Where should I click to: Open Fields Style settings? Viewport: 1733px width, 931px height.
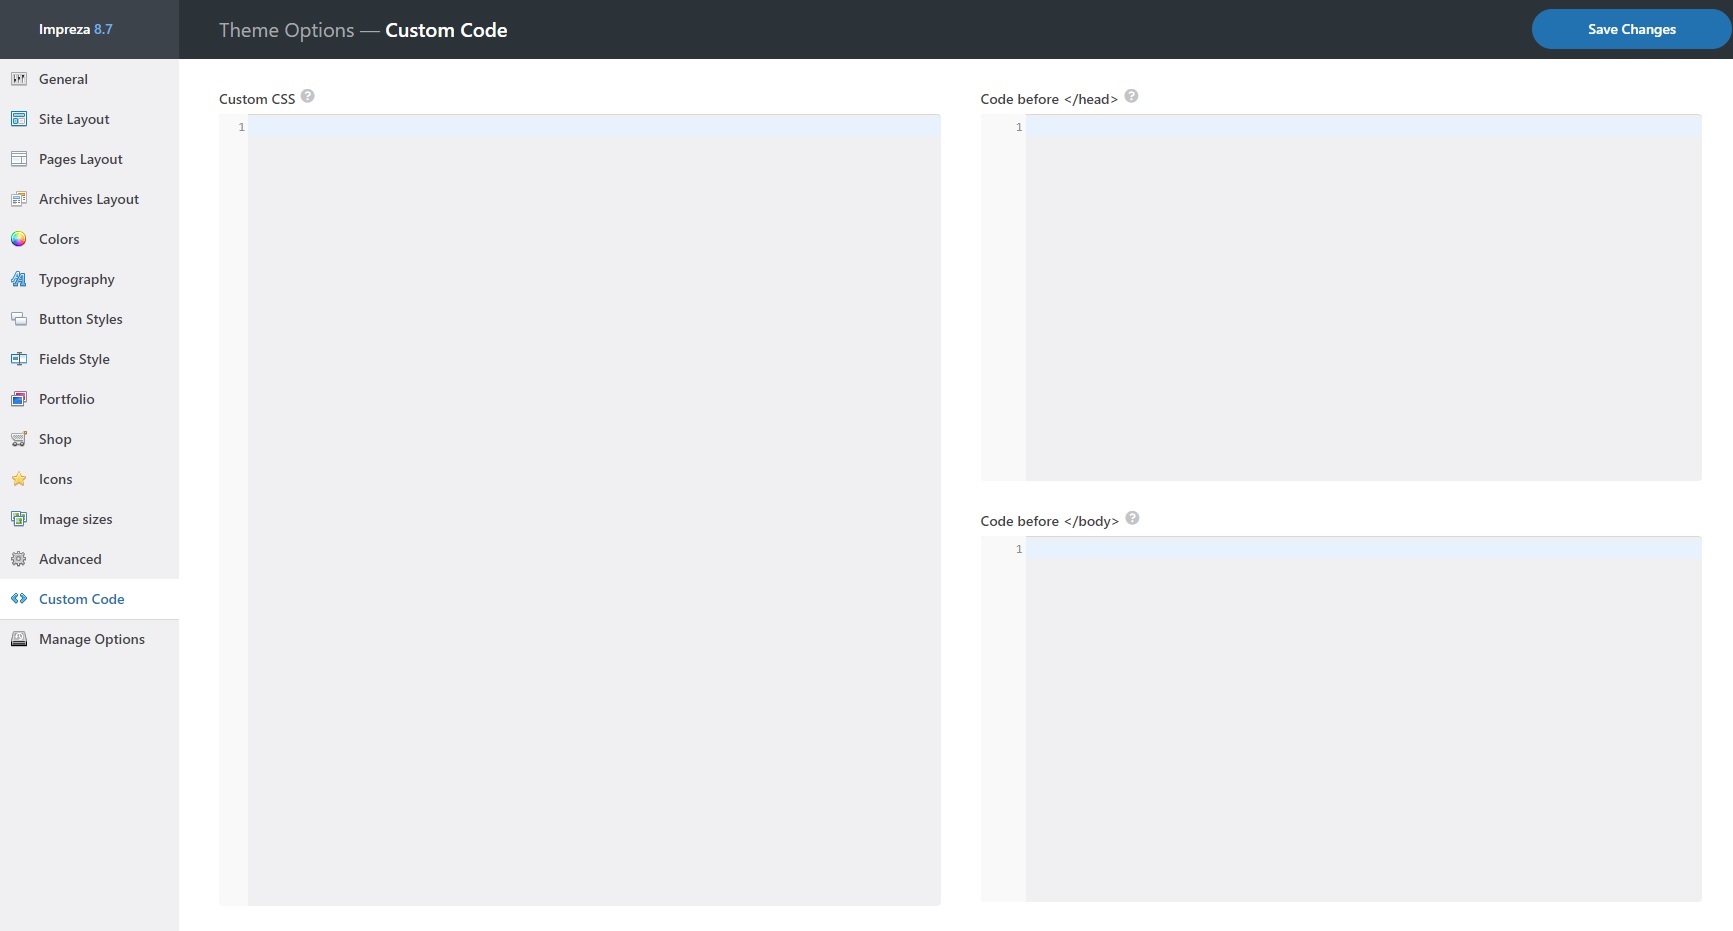(x=89, y=359)
